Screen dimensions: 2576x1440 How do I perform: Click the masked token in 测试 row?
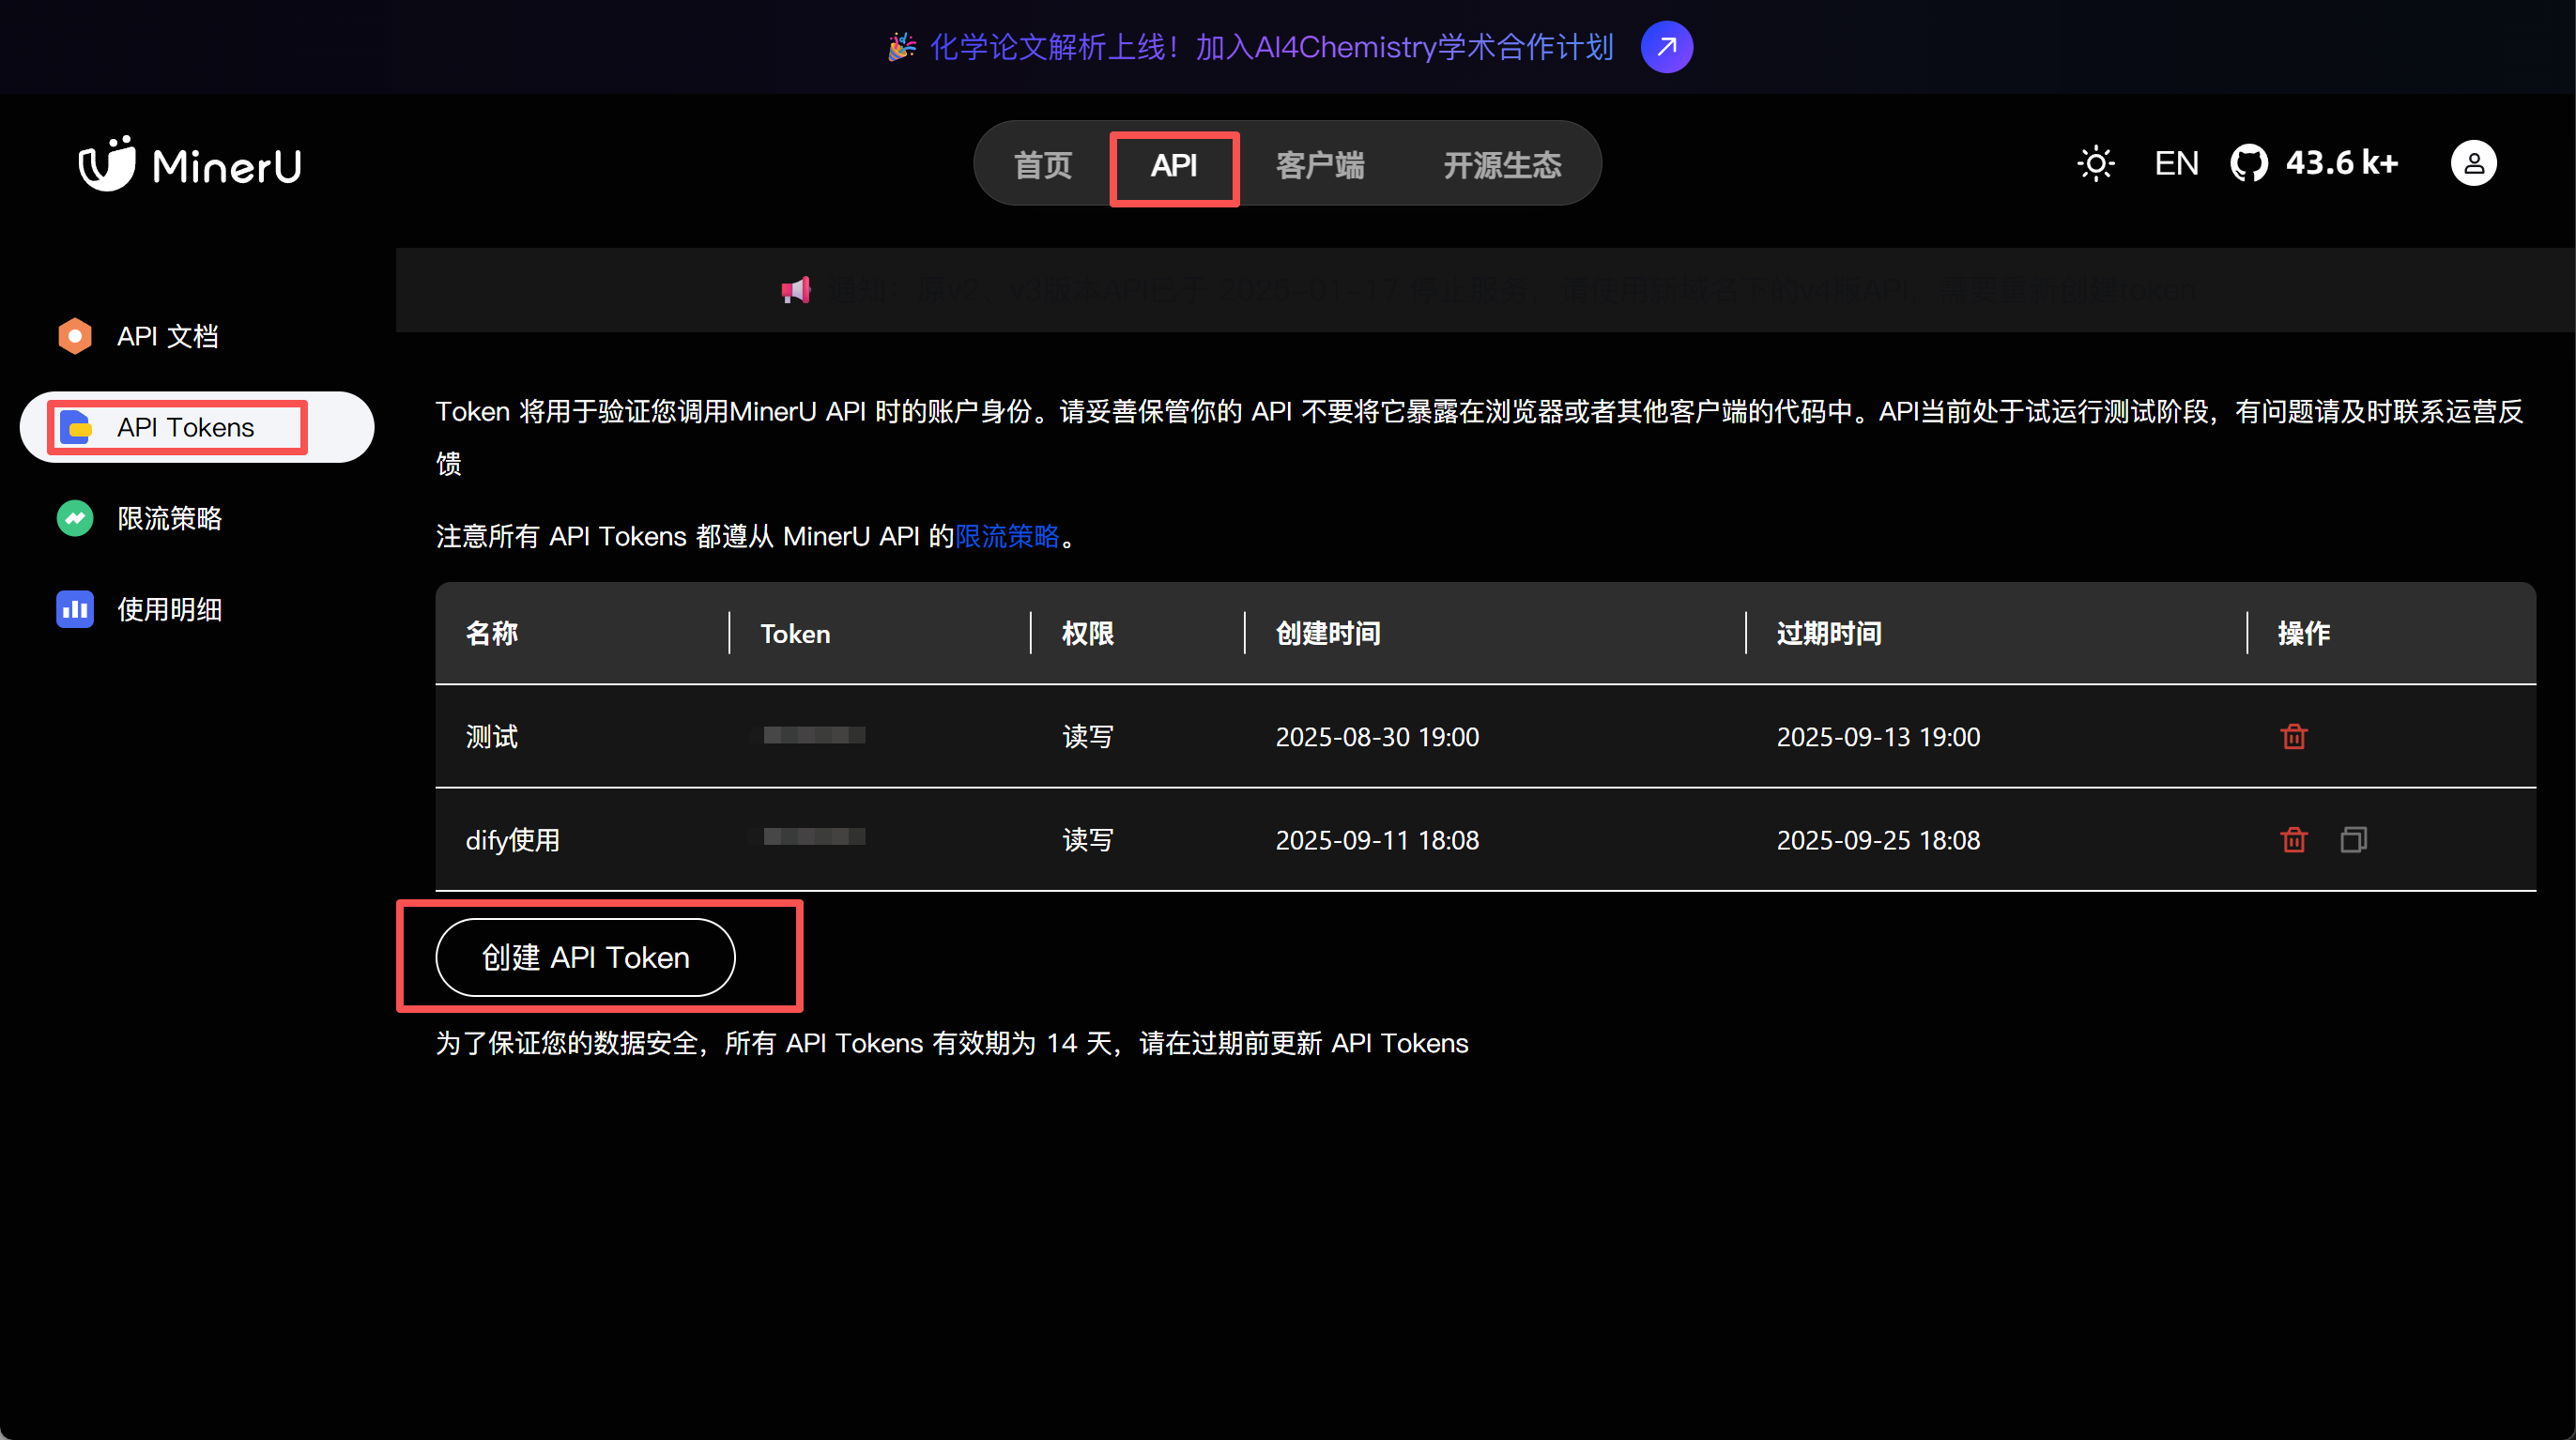pos(813,735)
